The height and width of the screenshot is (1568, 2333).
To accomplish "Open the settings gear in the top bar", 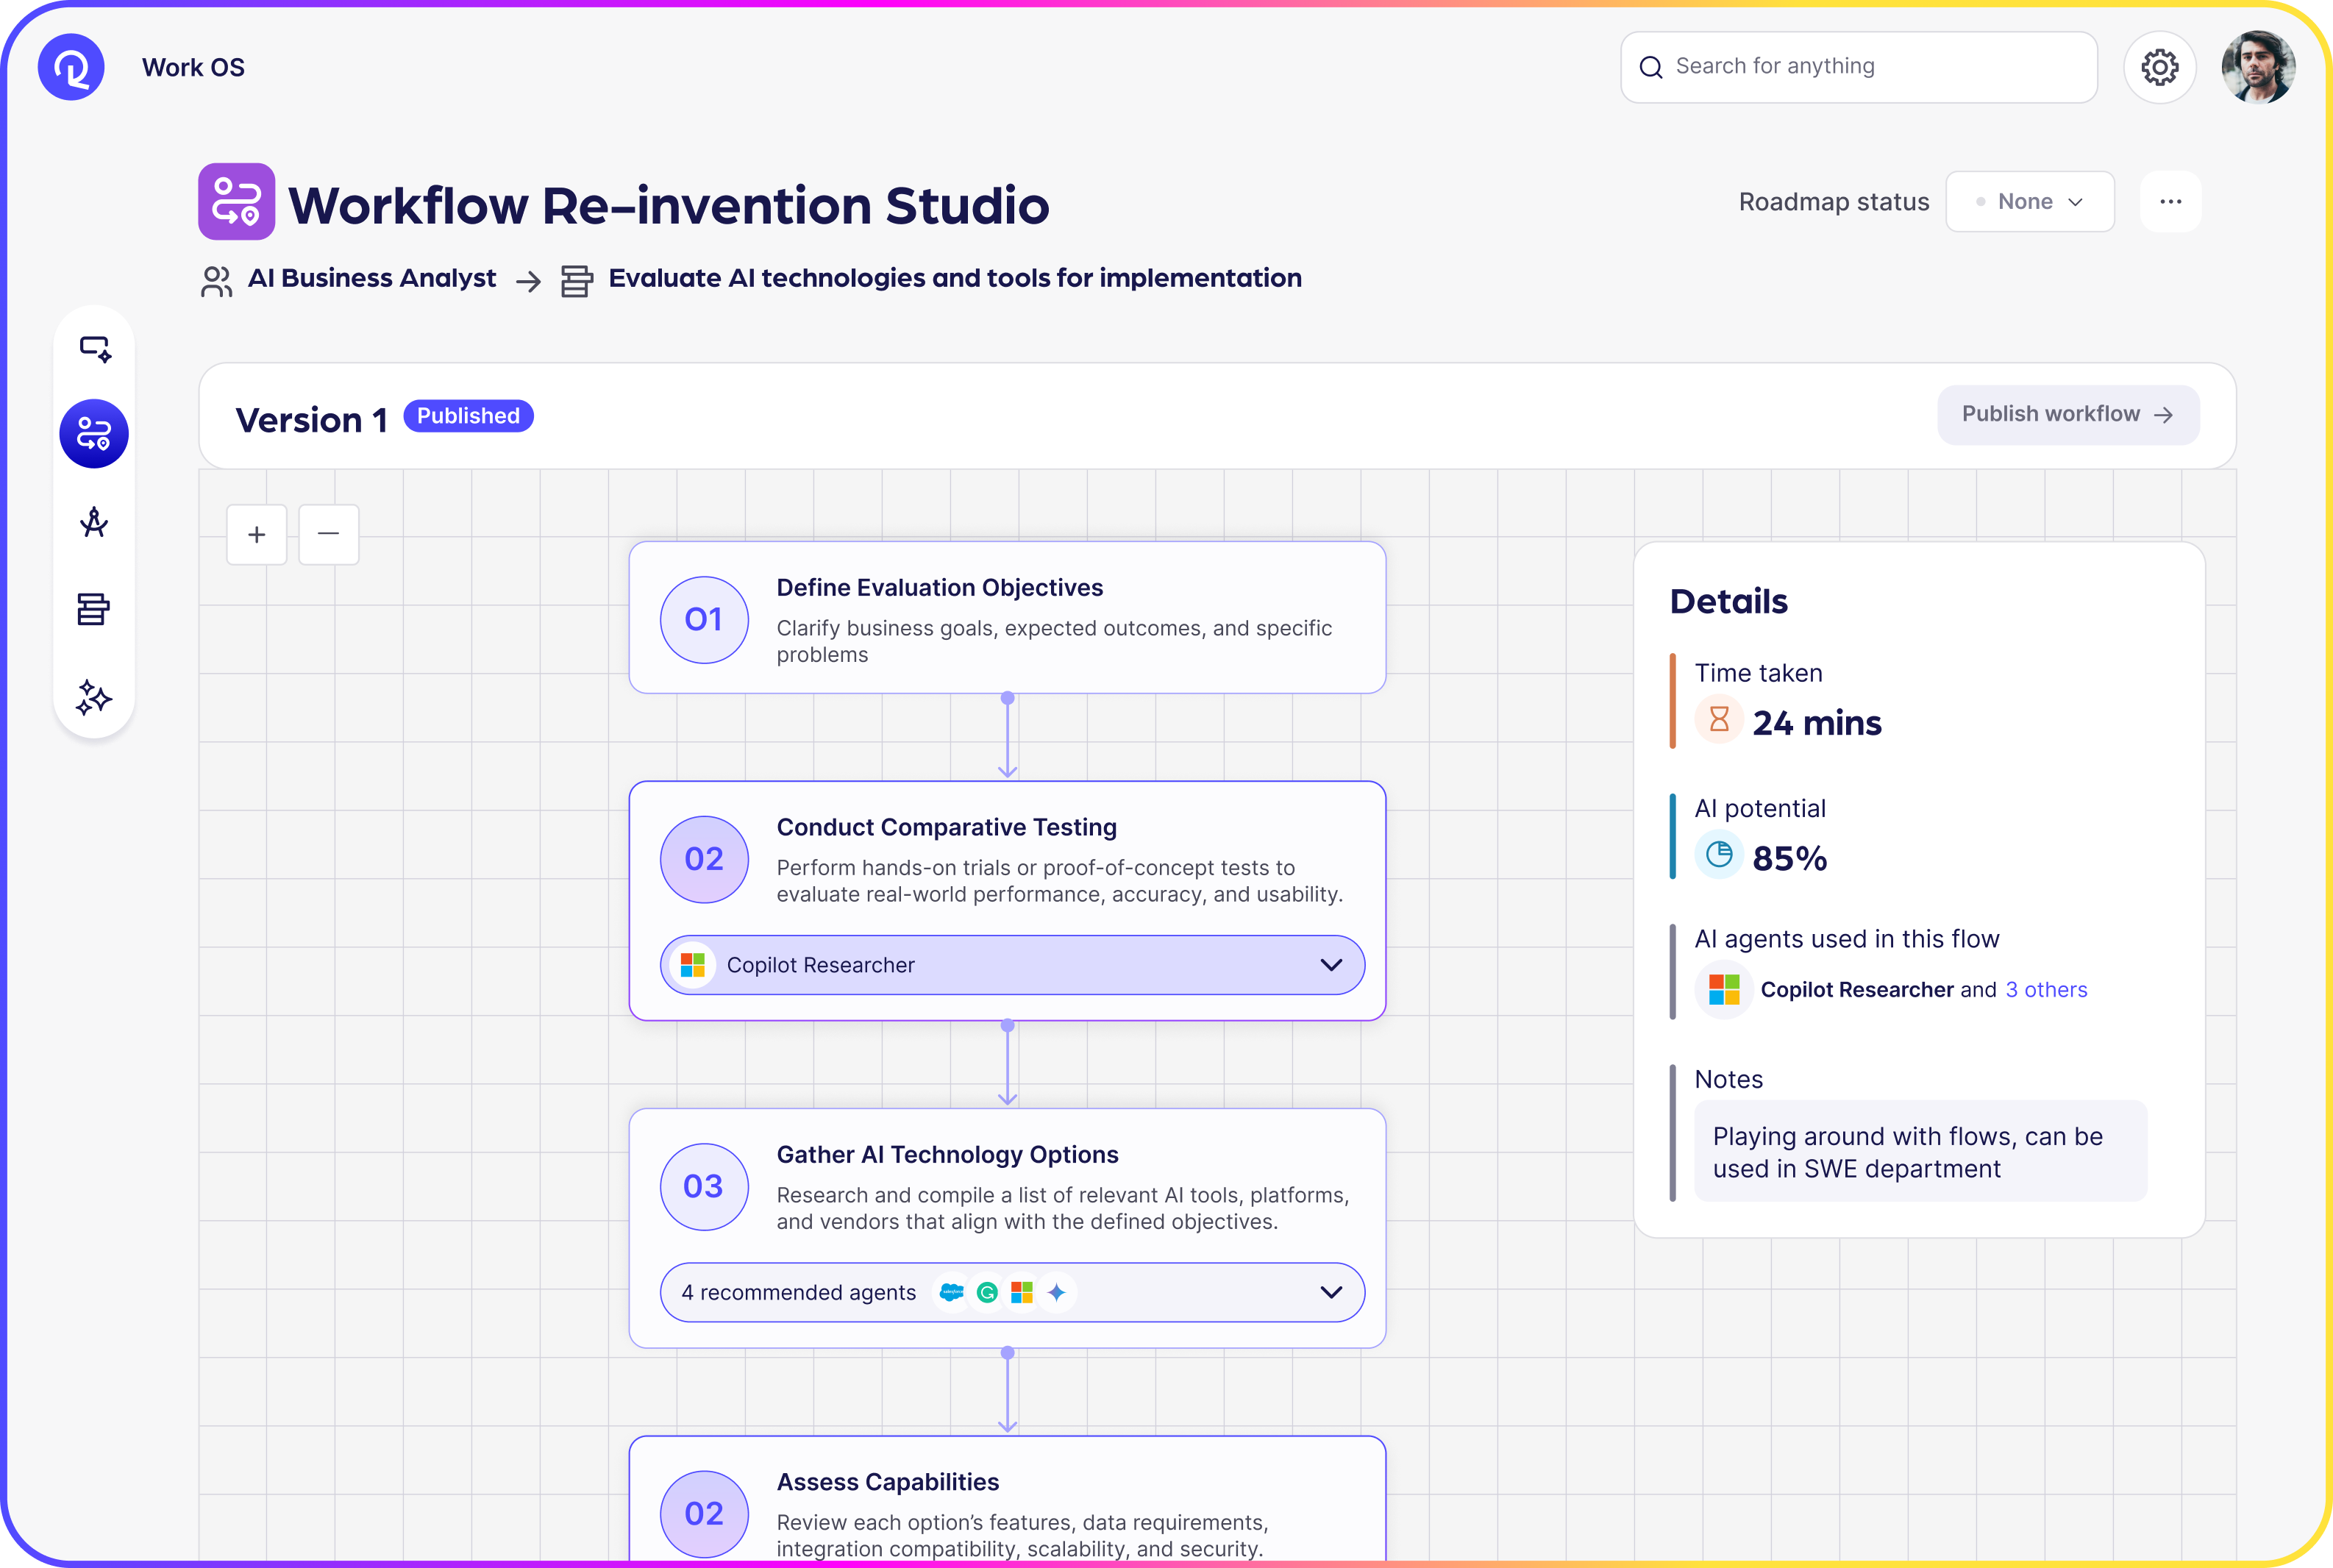I will click(2160, 66).
